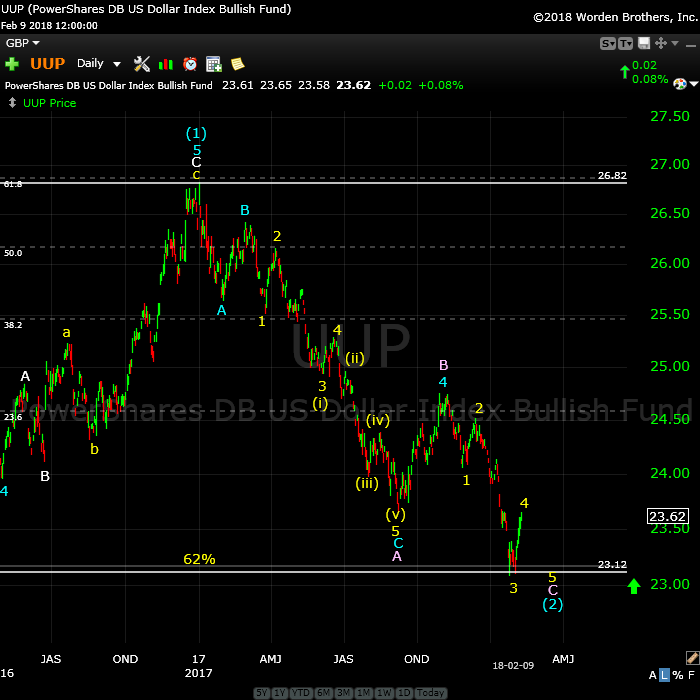Open the T dropdown button
This screenshot has width=700, height=700.
[x=625, y=43]
